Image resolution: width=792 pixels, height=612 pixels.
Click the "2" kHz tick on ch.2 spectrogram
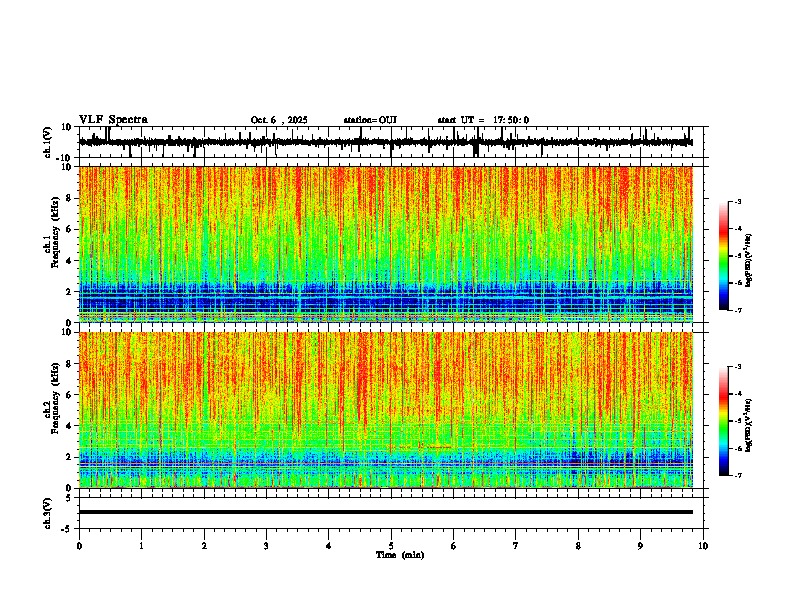pos(70,457)
